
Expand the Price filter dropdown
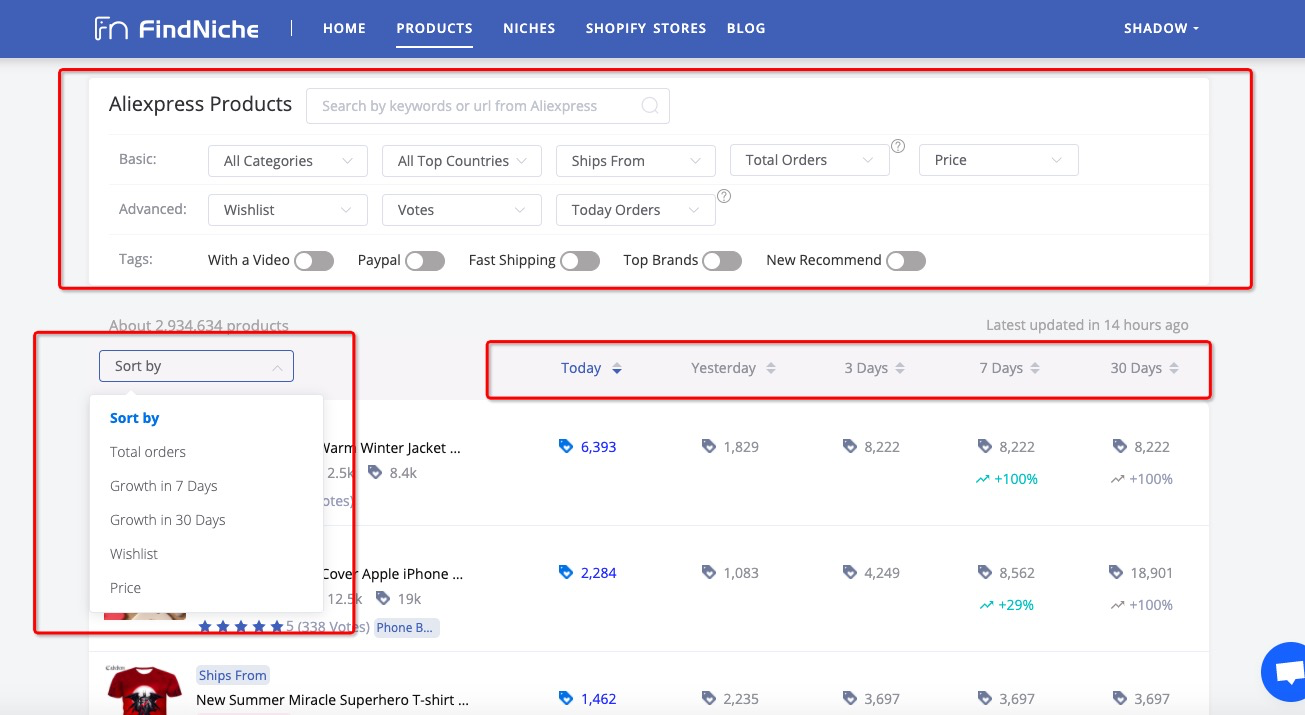[999, 160]
